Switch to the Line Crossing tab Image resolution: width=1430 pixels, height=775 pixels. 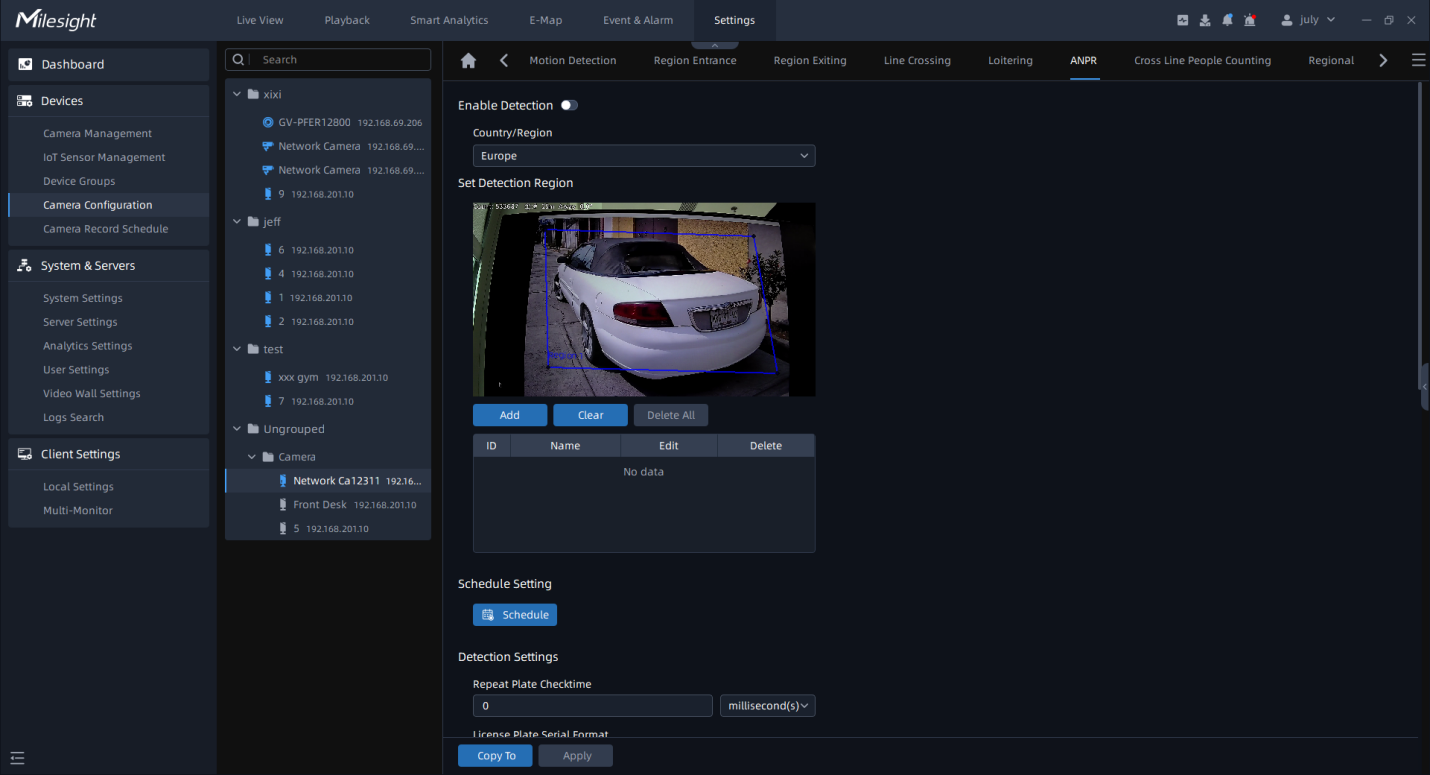point(917,60)
